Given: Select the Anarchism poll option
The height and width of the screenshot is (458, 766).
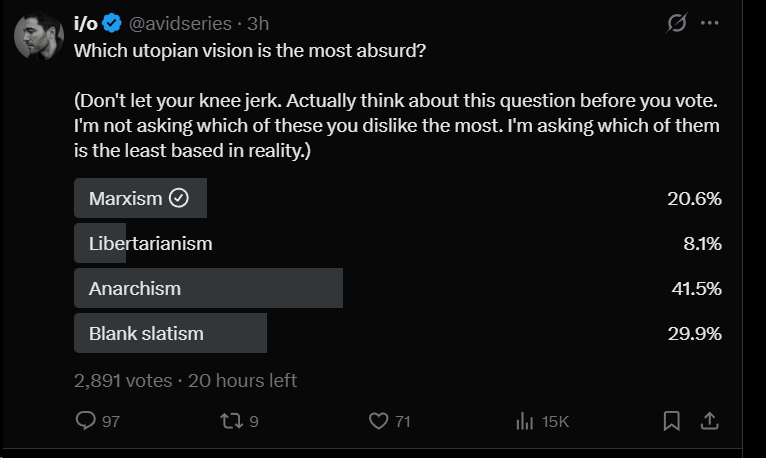Looking at the screenshot, I should pyautogui.click(x=135, y=288).
